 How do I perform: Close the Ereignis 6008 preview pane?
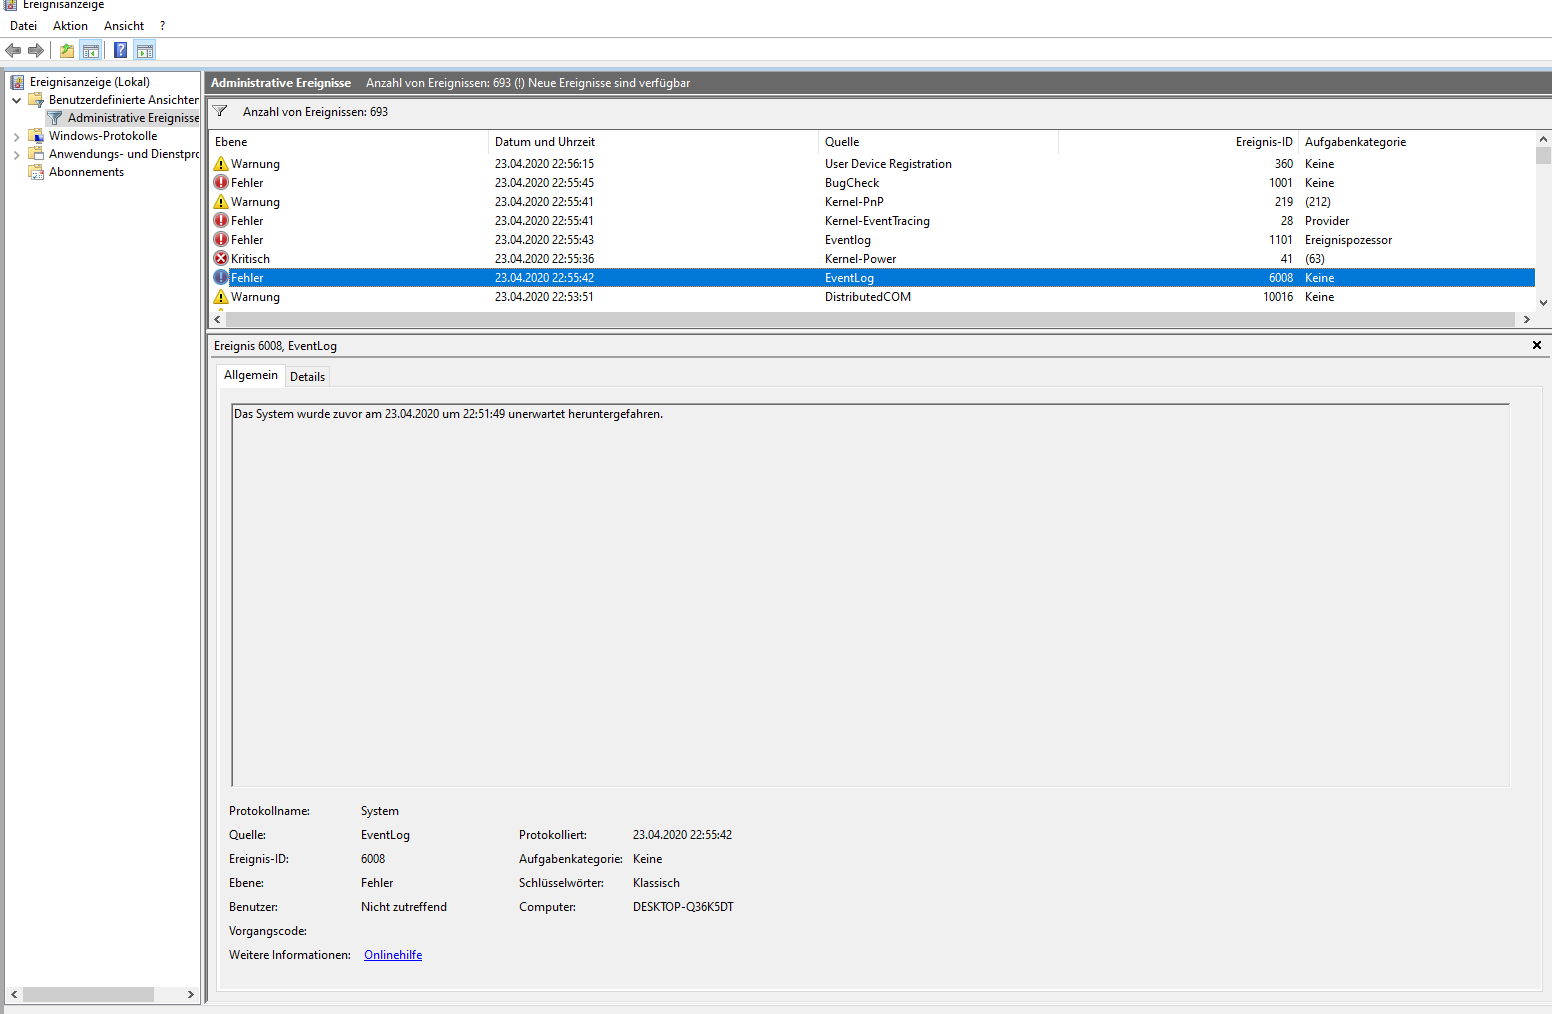(1537, 345)
